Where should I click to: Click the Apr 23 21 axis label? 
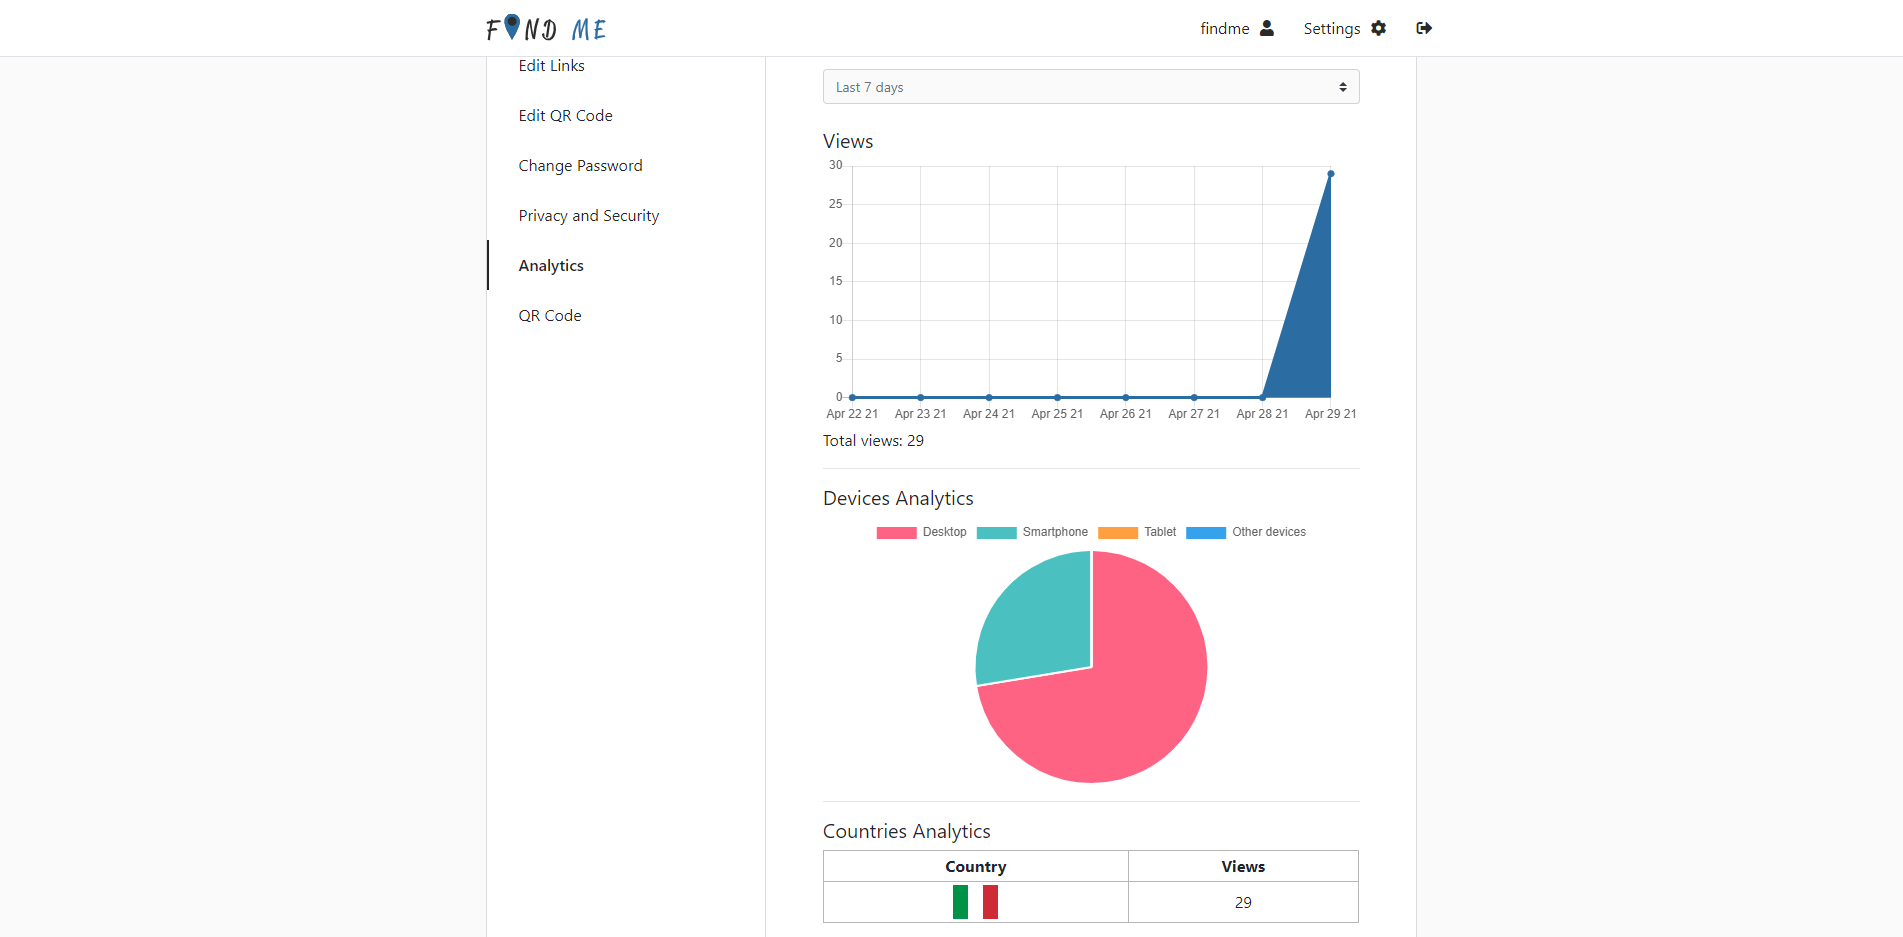coord(920,414)
